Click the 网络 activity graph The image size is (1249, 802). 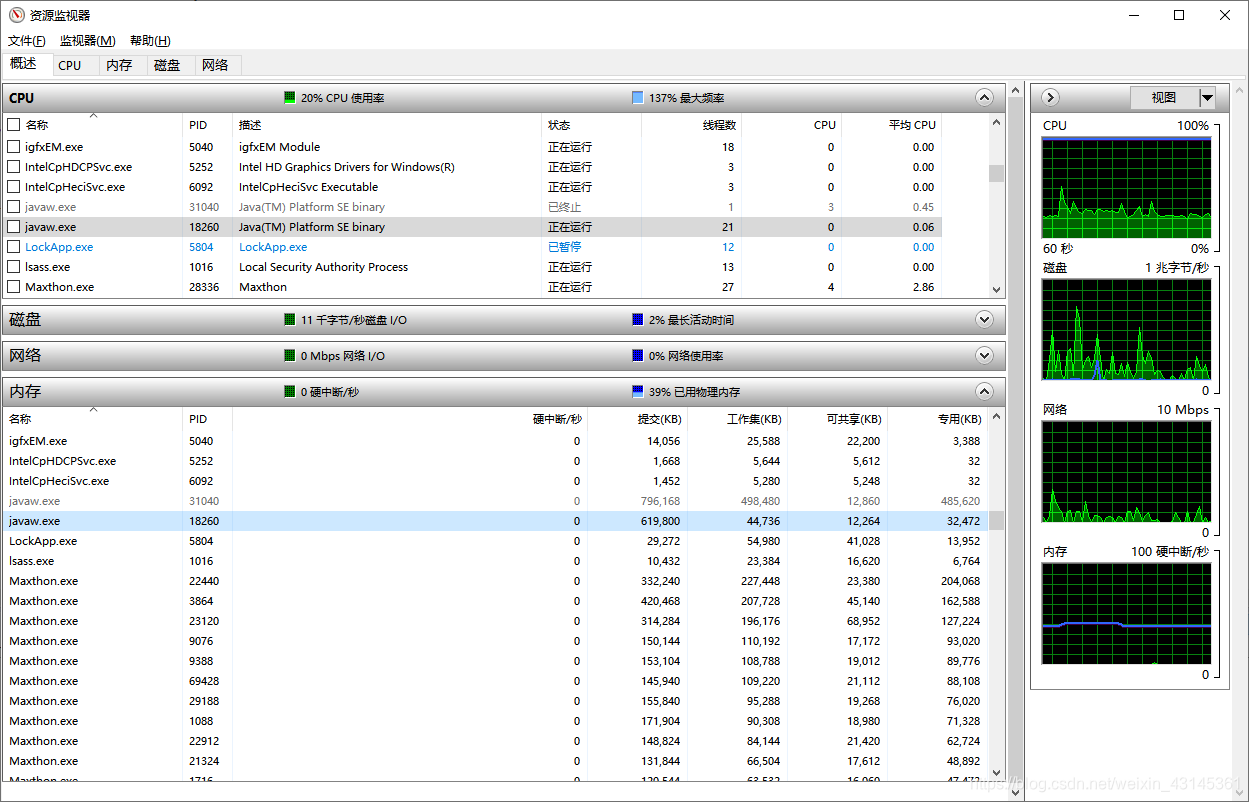(1126, 471)
